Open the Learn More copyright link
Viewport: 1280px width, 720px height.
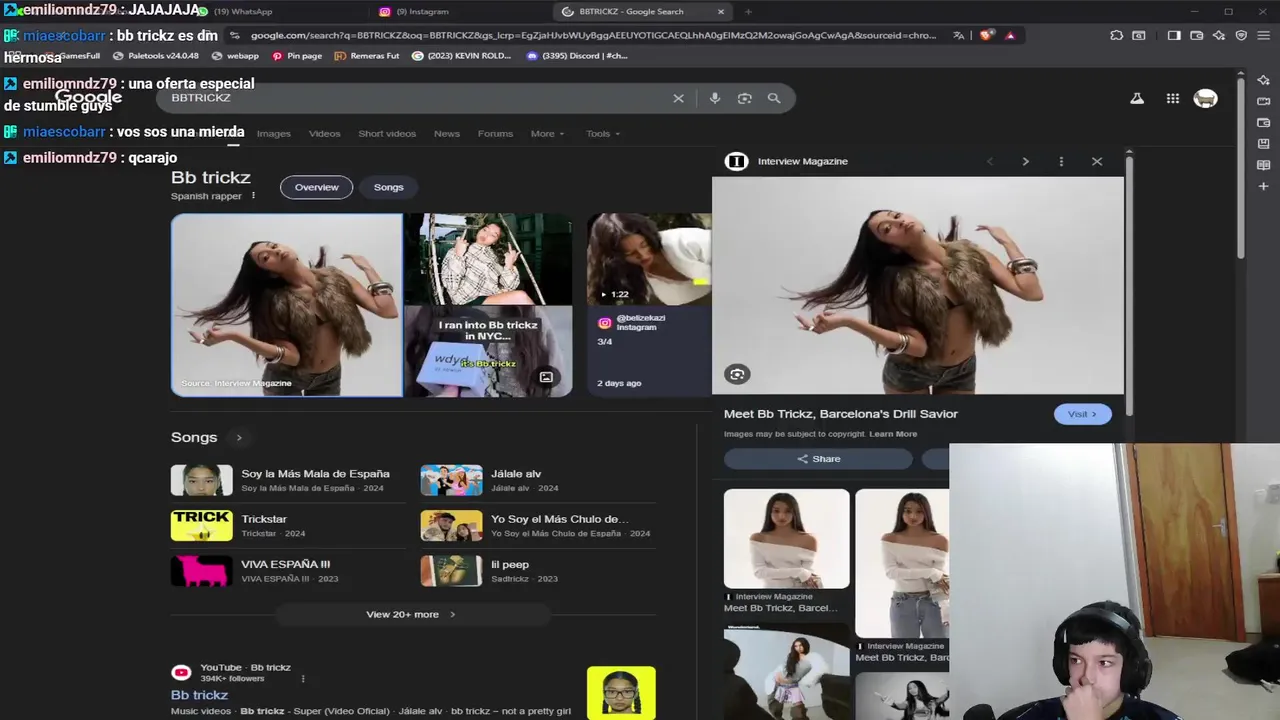[x=893, y=434]
